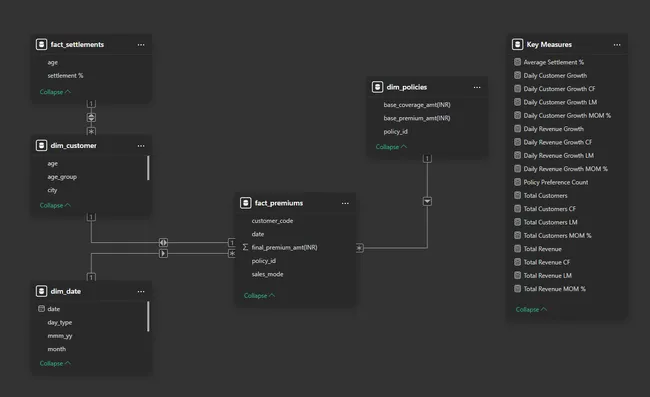Select Daily Revenue Growth LM measure
This screenshot has width=650, height=397.
click(558, 155)
